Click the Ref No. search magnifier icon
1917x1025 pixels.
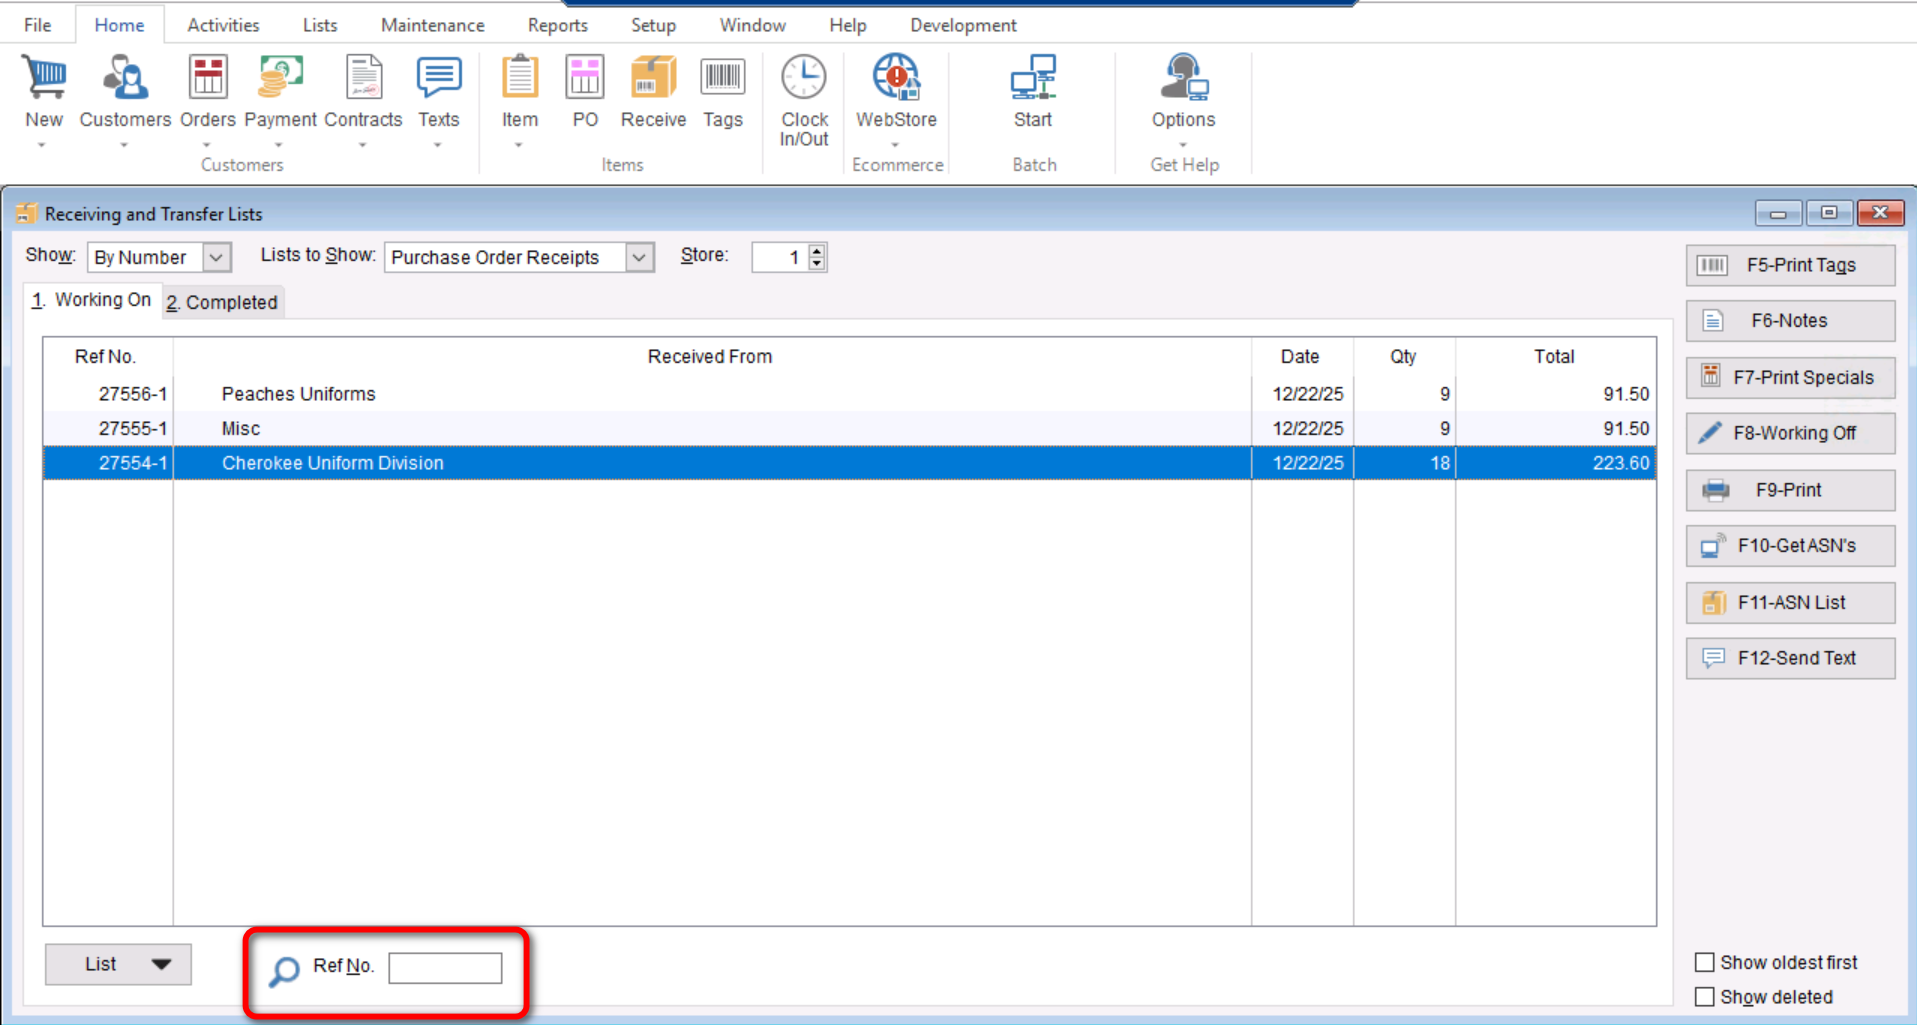point(284,970)
